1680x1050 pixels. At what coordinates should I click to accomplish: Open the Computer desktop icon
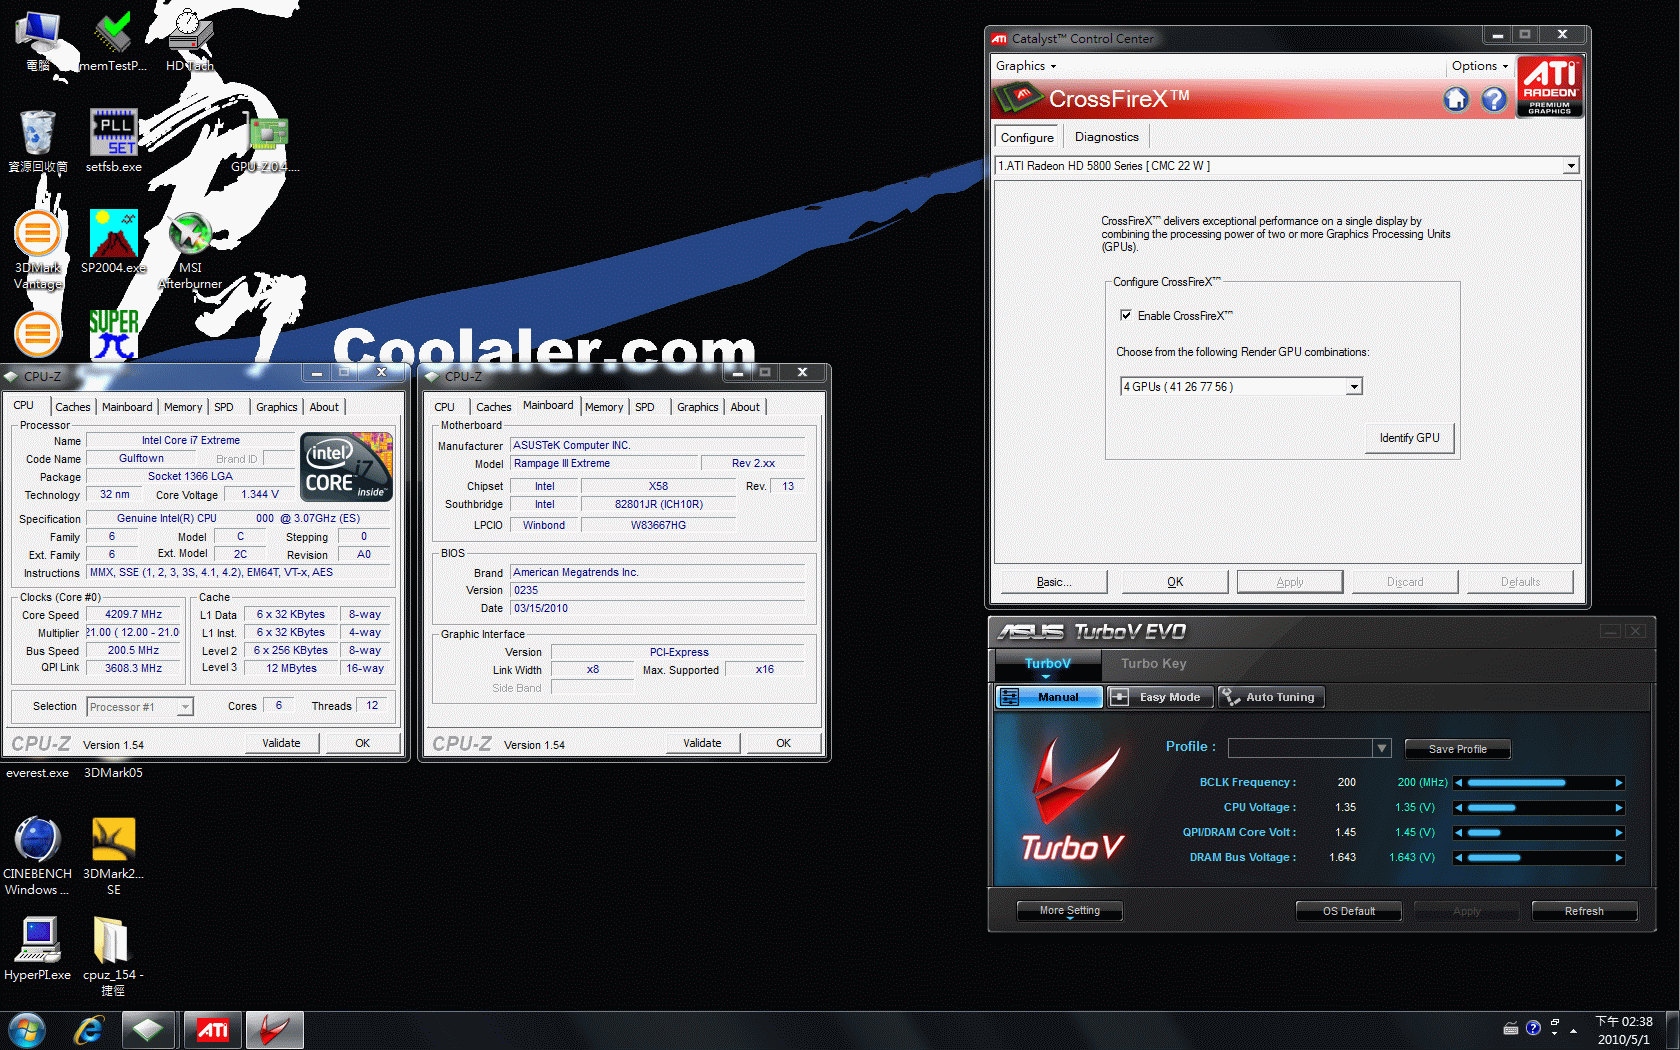click(38, 42)
